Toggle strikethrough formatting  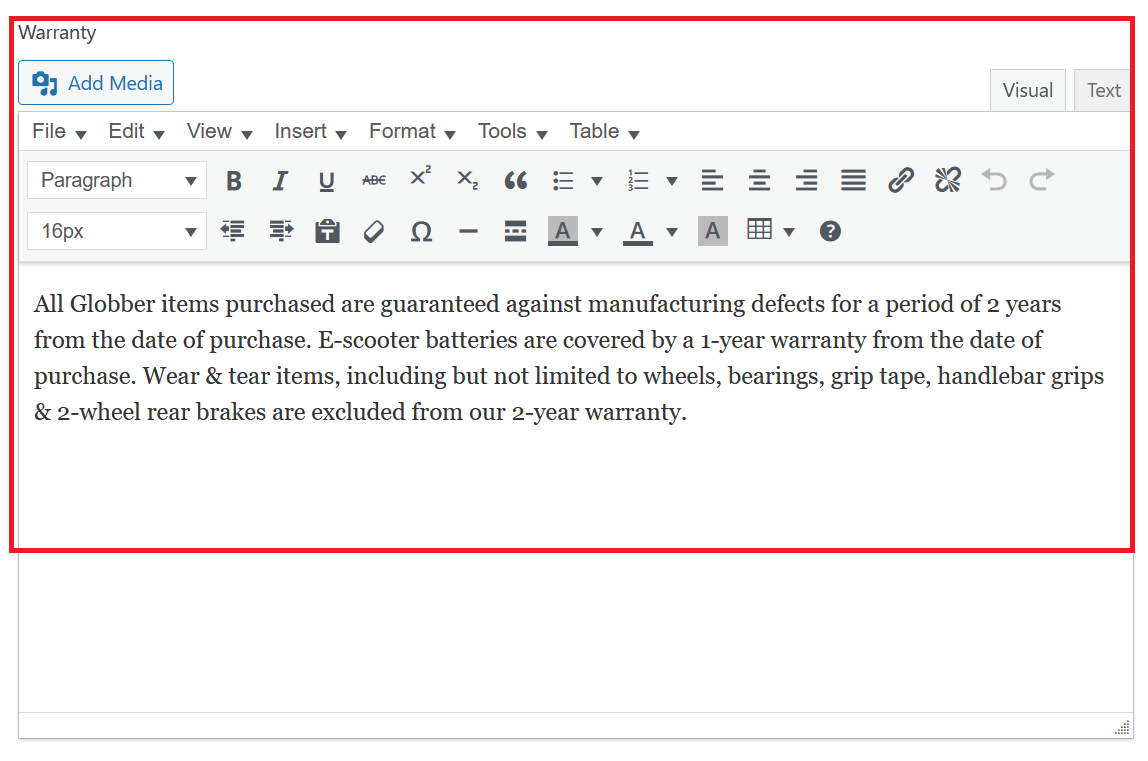coord(373,180)
